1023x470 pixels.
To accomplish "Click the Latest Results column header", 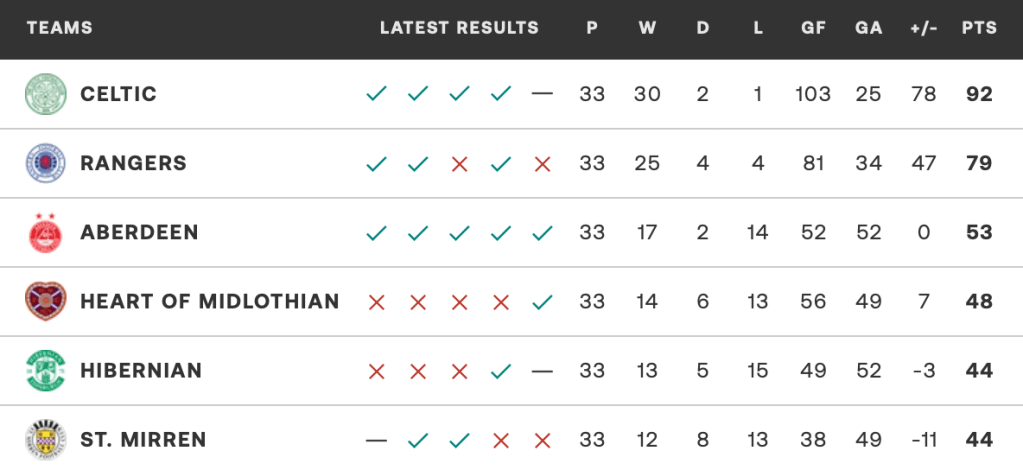I will (x=459, y=28).
